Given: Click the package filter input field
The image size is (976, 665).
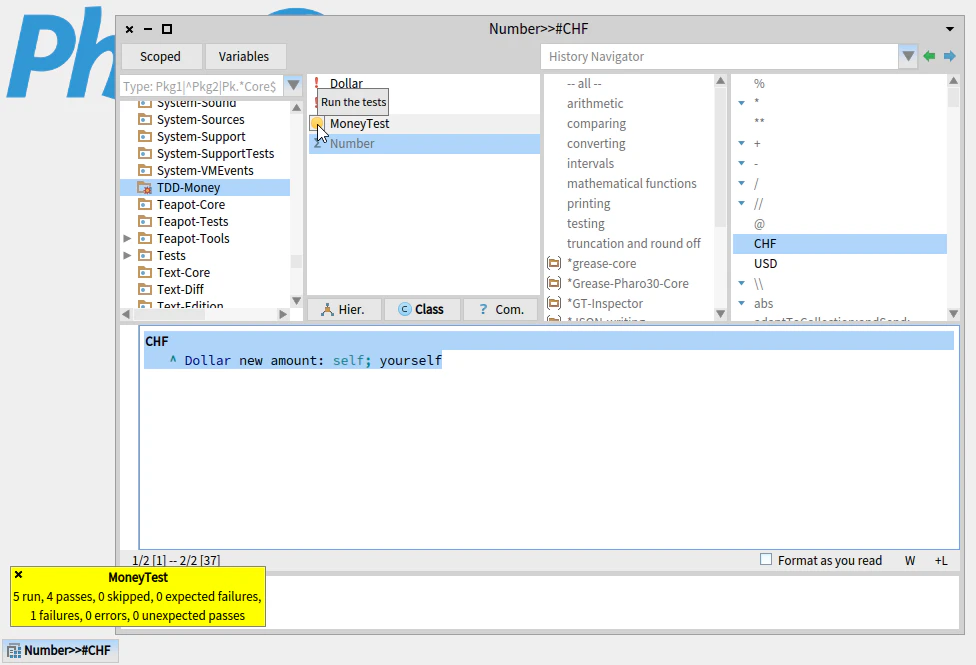Looking at the screenshot, I should (x=202, y=86).
